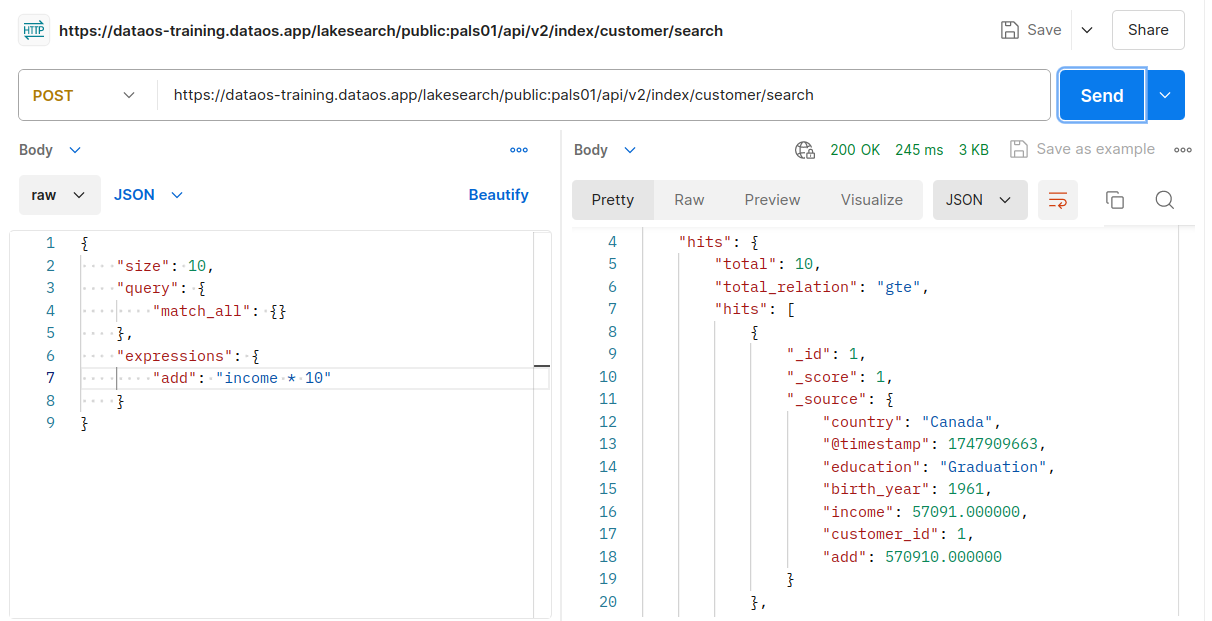
Task: Toggle line wrap icon in response
Action: 1058,200
